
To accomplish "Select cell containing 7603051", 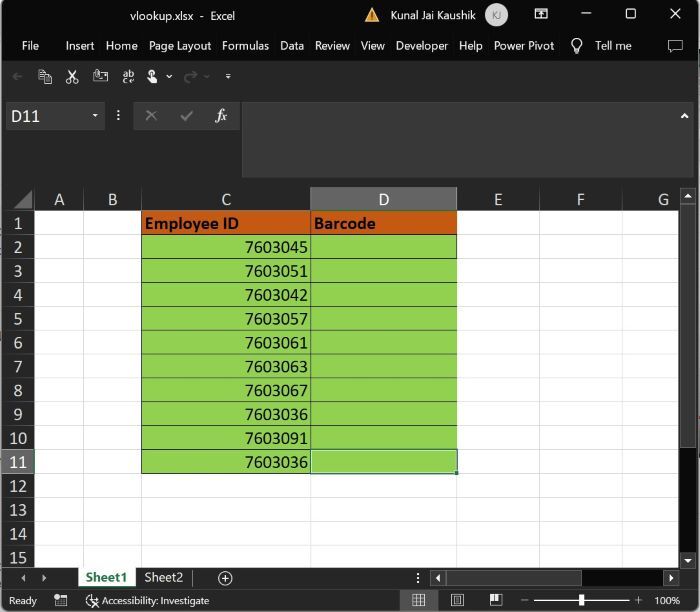I will point(226,271).
